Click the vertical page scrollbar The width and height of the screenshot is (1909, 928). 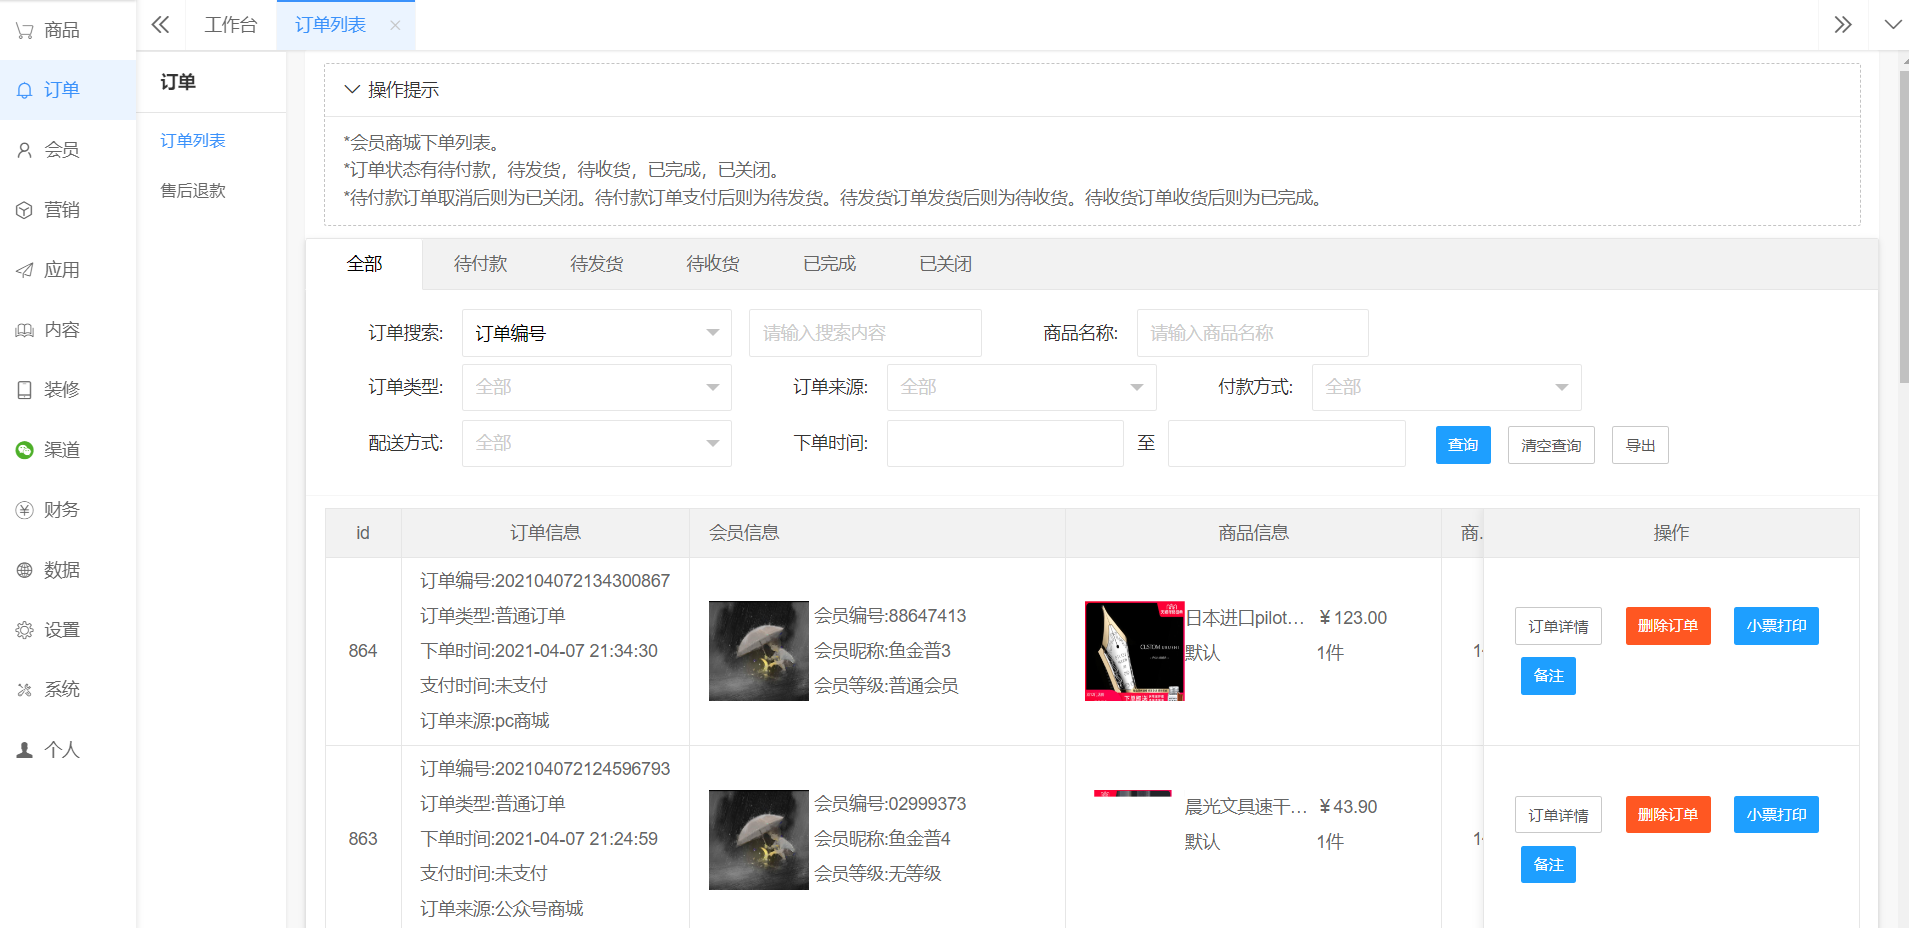point(1903,226)
